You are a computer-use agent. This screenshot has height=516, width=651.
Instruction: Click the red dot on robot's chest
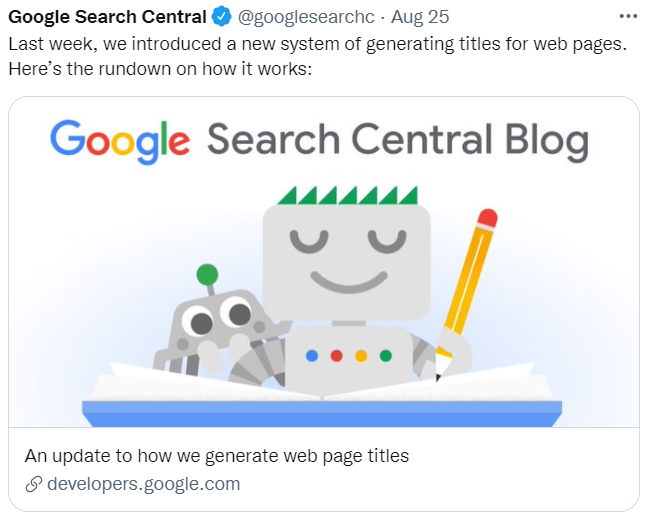pos(336,356)
